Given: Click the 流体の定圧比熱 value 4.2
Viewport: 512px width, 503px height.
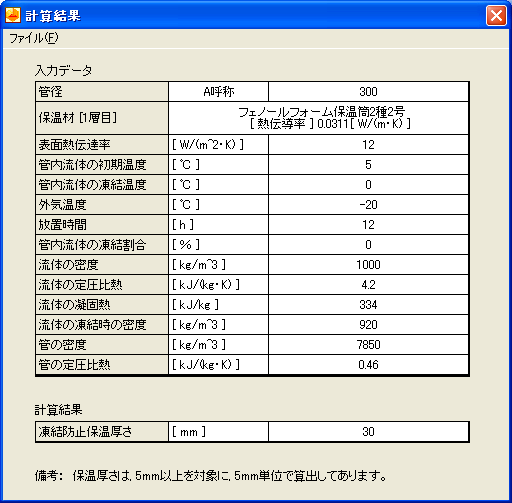Looking at the screenshot, I should [x=368, y=285].
